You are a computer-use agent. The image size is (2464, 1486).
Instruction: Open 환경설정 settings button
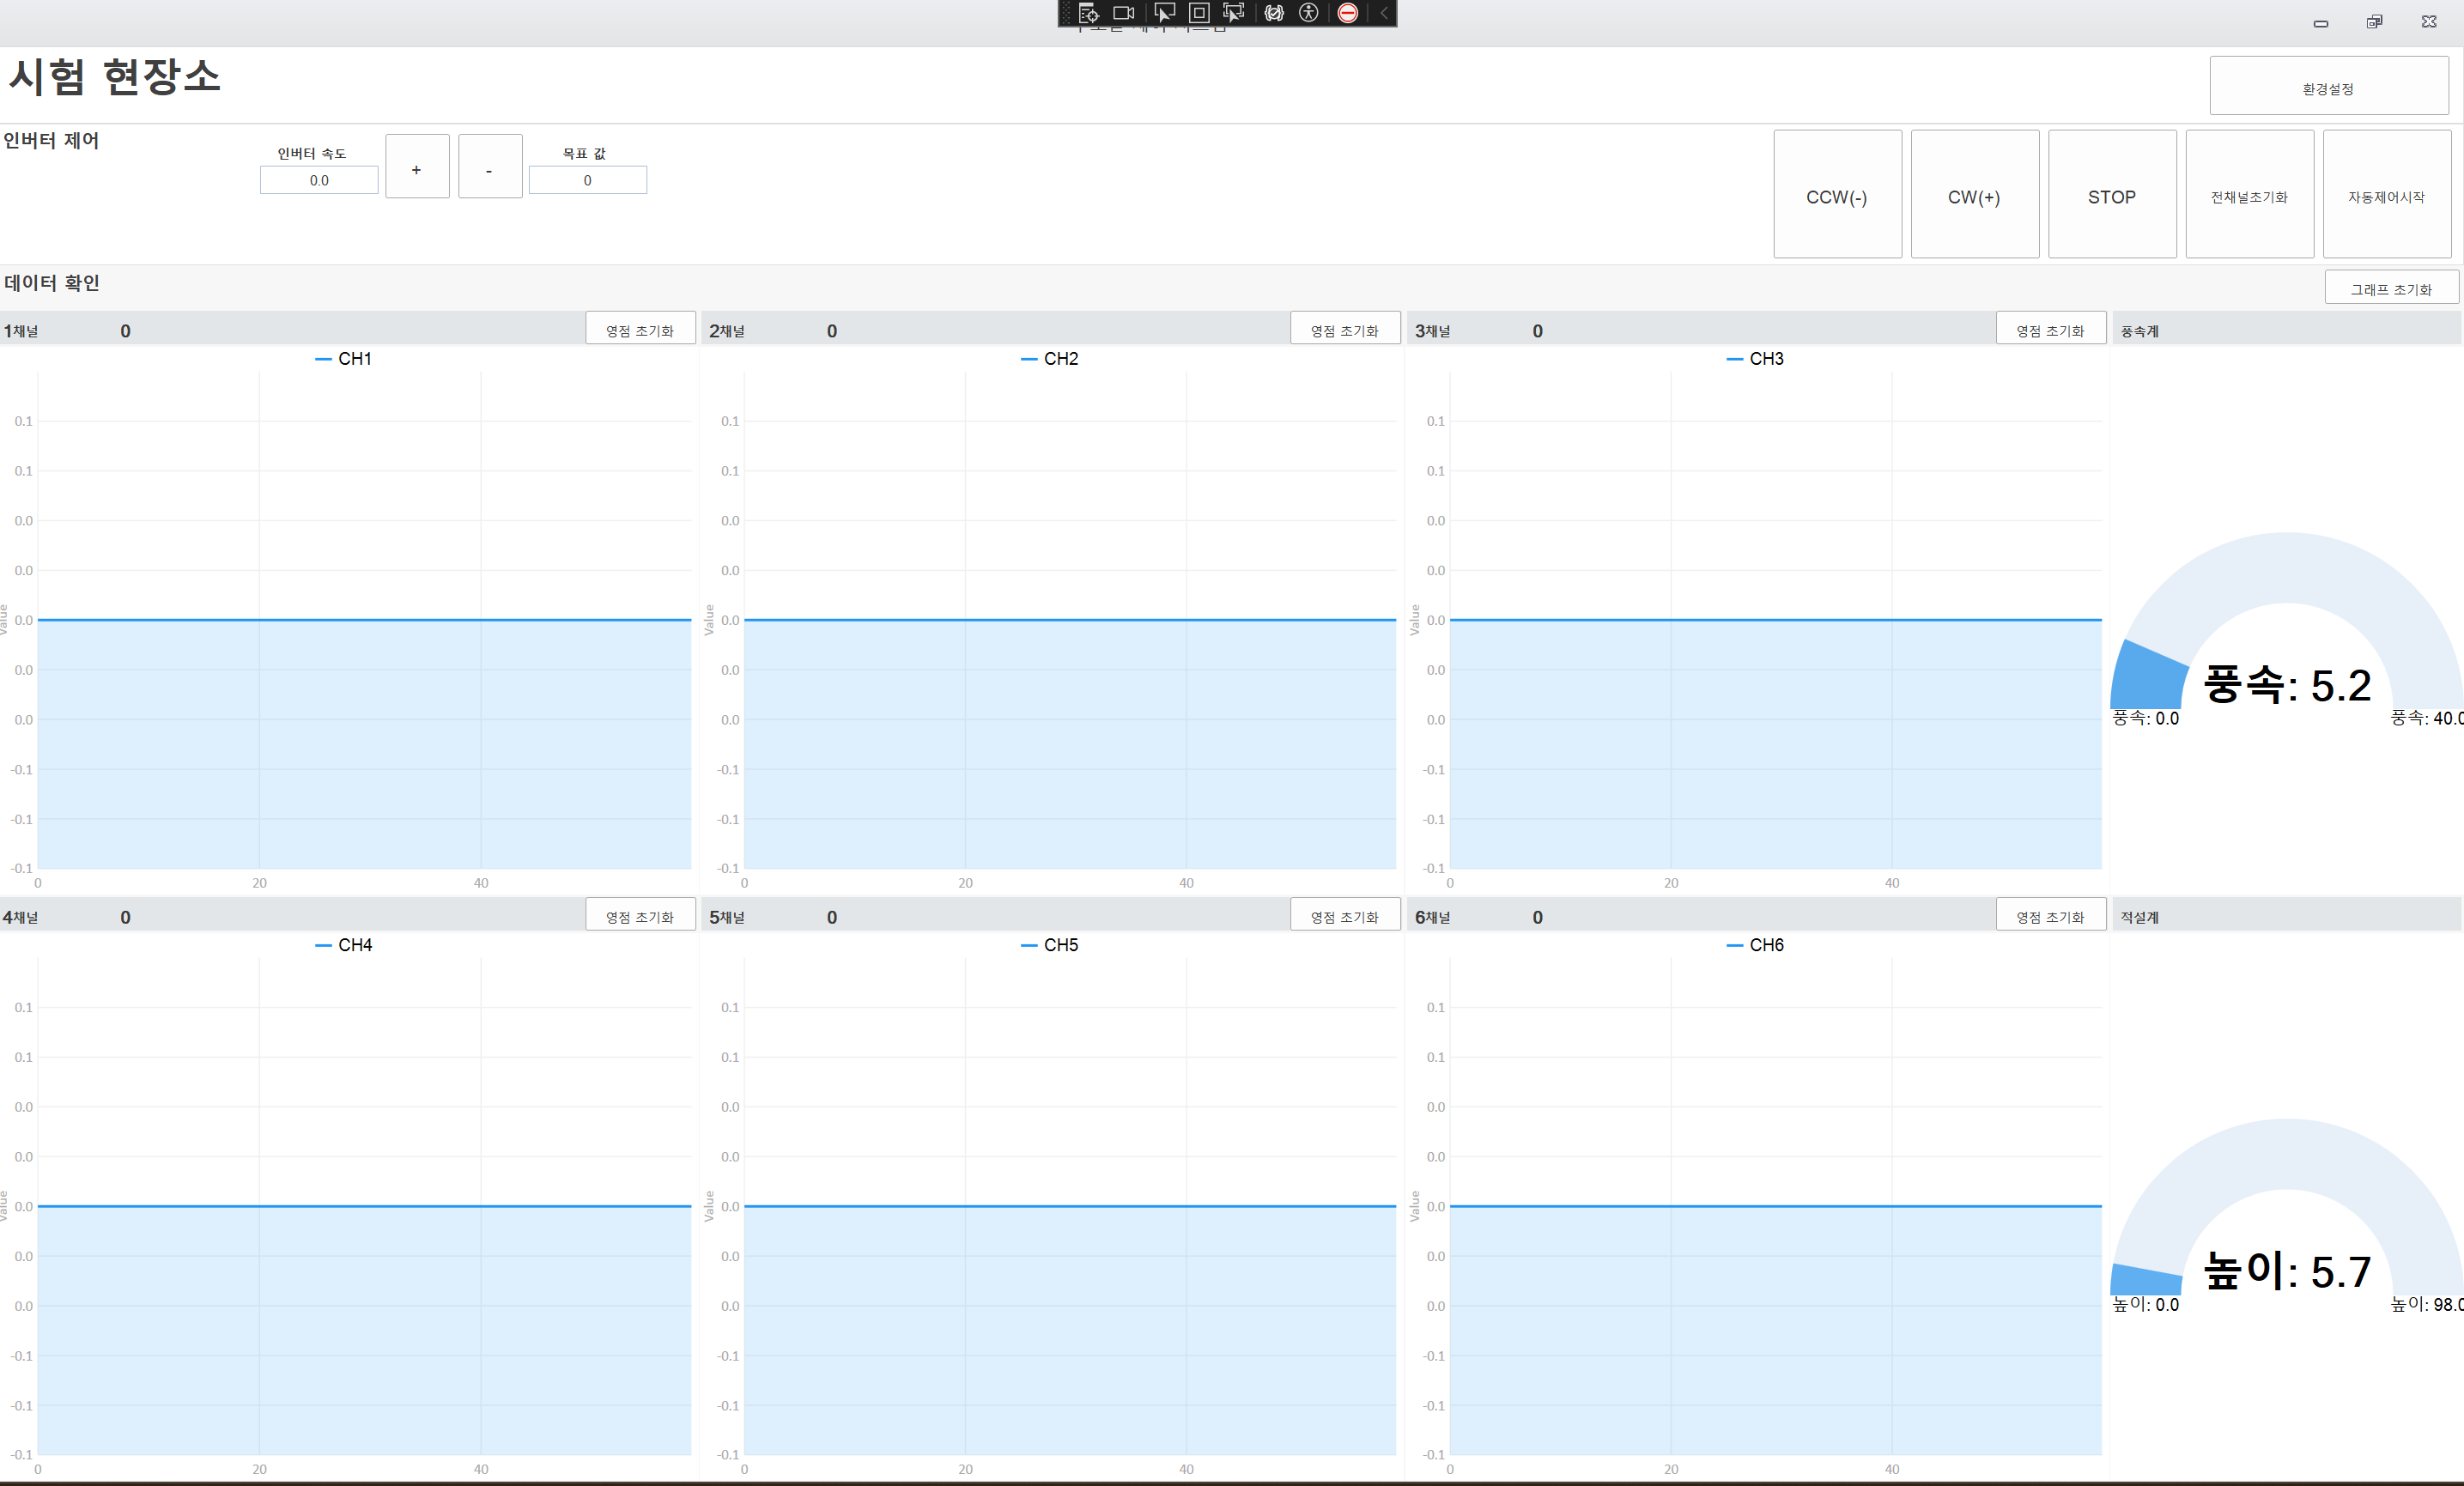point(2328,87)
